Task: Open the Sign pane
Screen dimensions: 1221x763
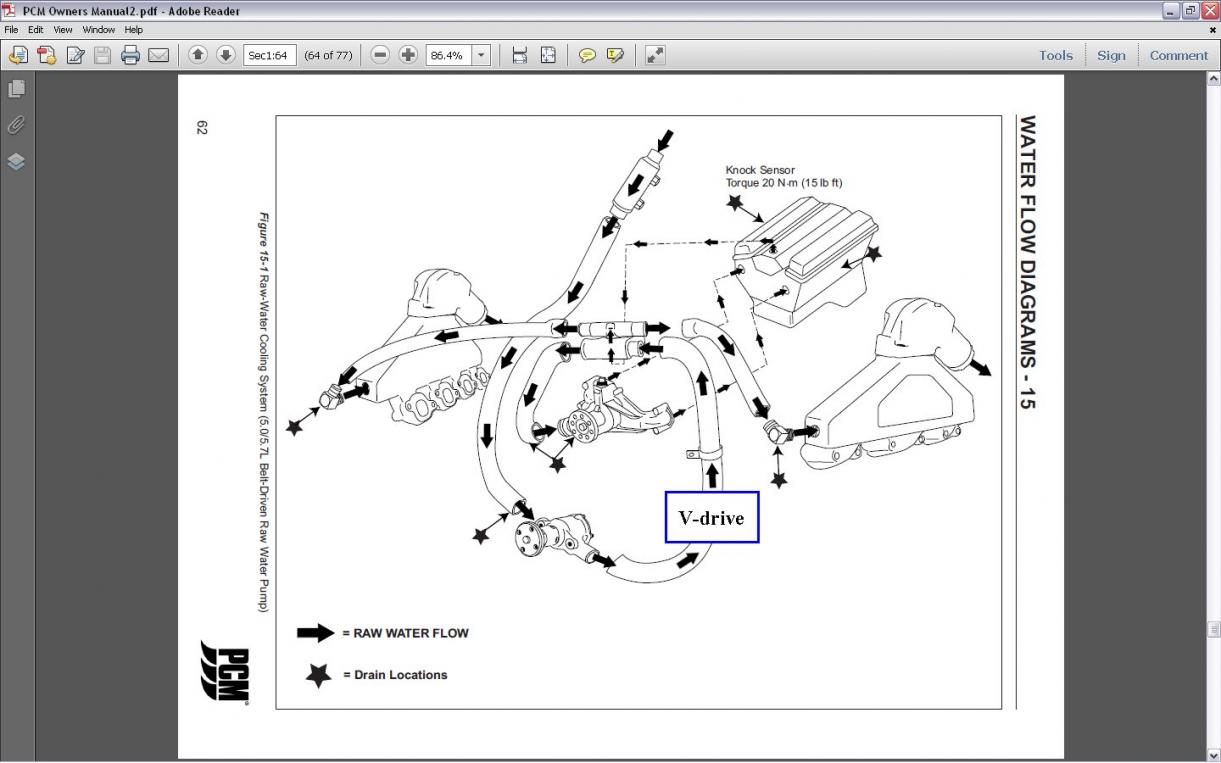Action: click(1111, 55)
